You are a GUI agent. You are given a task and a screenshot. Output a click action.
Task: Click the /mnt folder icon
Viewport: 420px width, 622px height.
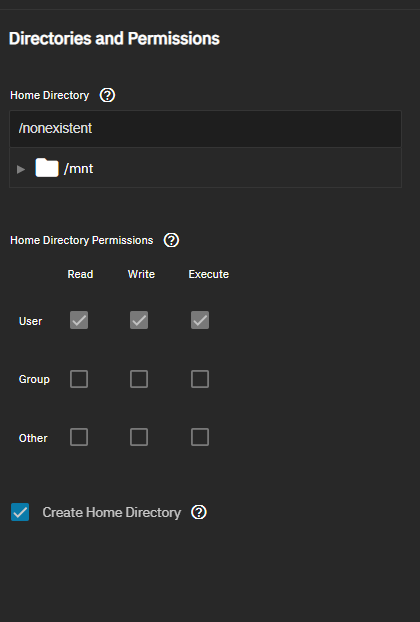click(47, 168)
